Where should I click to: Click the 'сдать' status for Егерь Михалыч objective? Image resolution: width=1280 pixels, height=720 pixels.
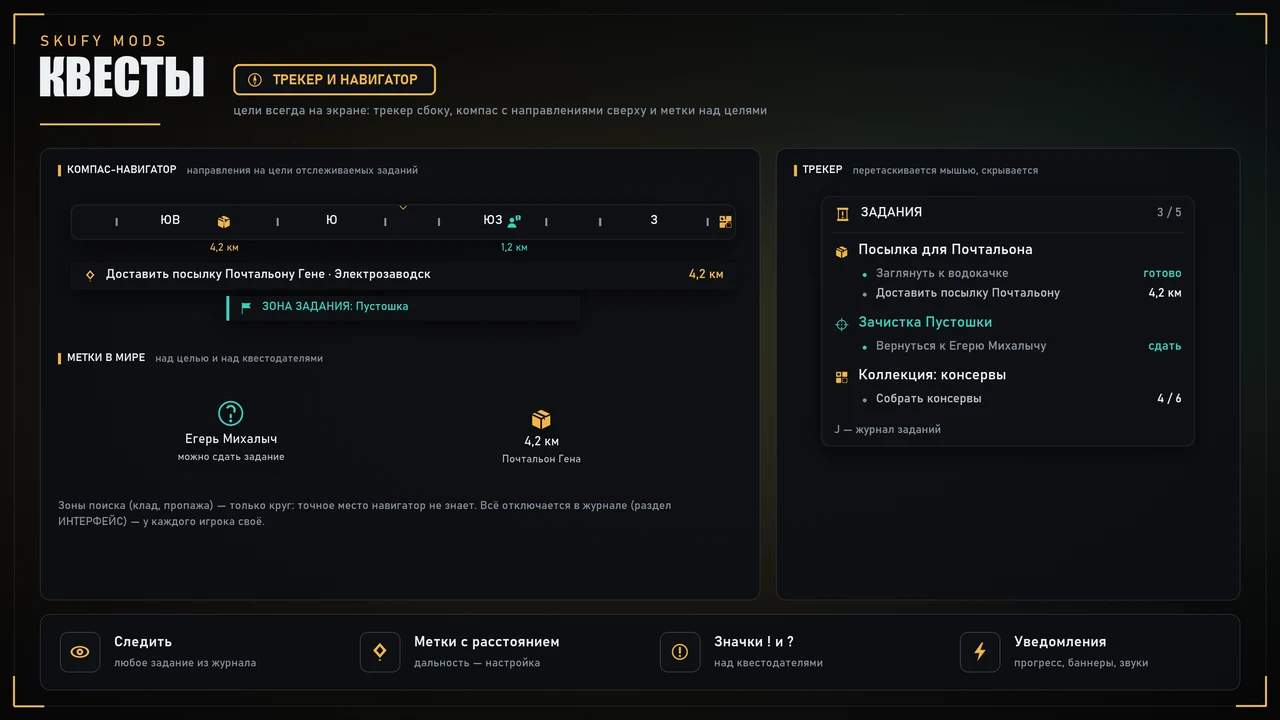click(1164, 346)
